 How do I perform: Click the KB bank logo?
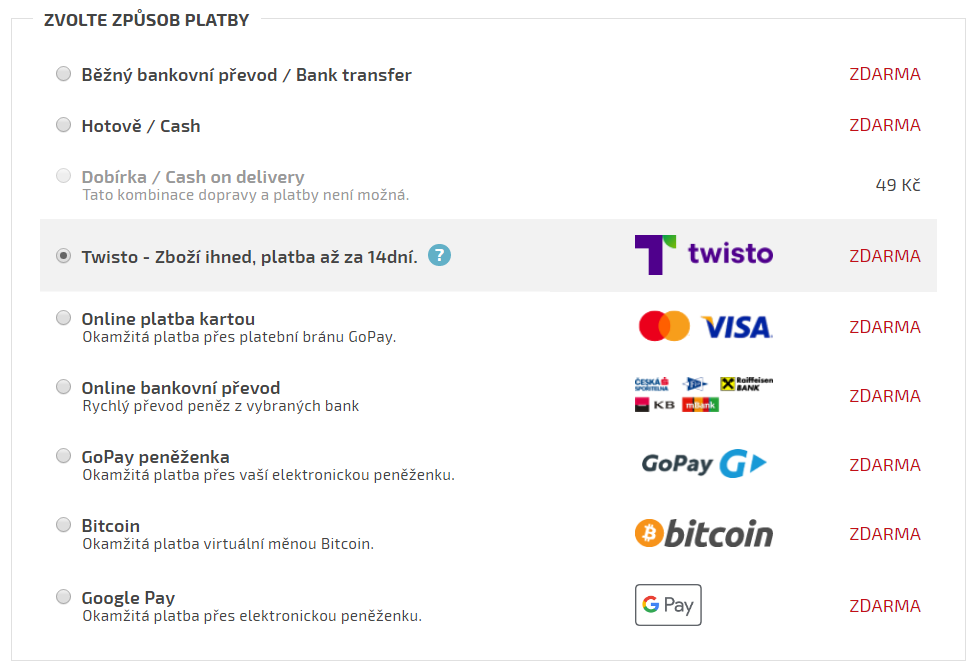coord(655,405)
